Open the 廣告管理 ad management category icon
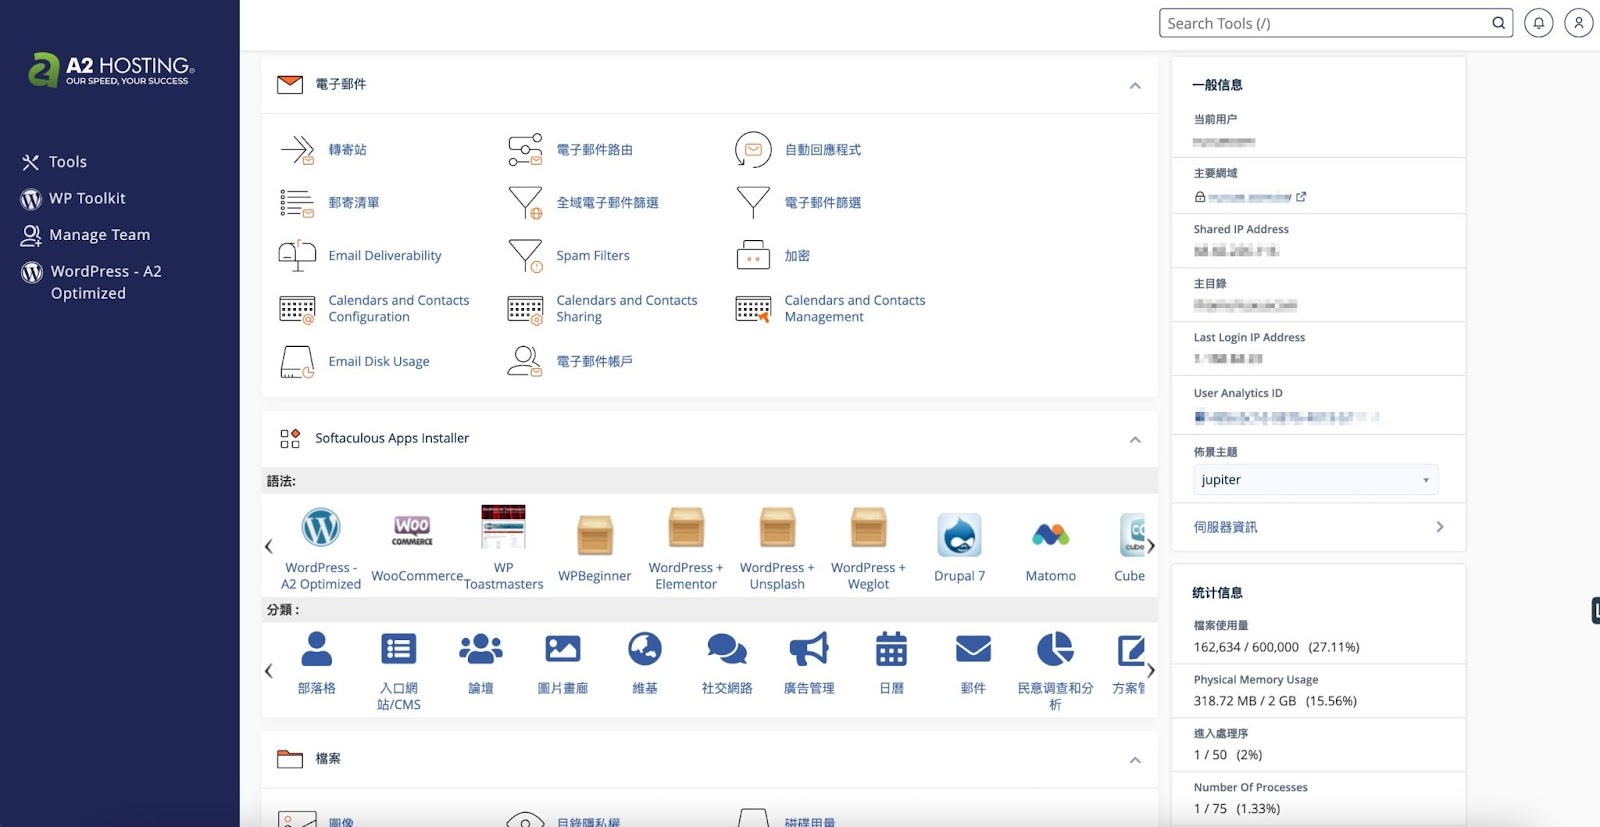 (x=809, y=649)
